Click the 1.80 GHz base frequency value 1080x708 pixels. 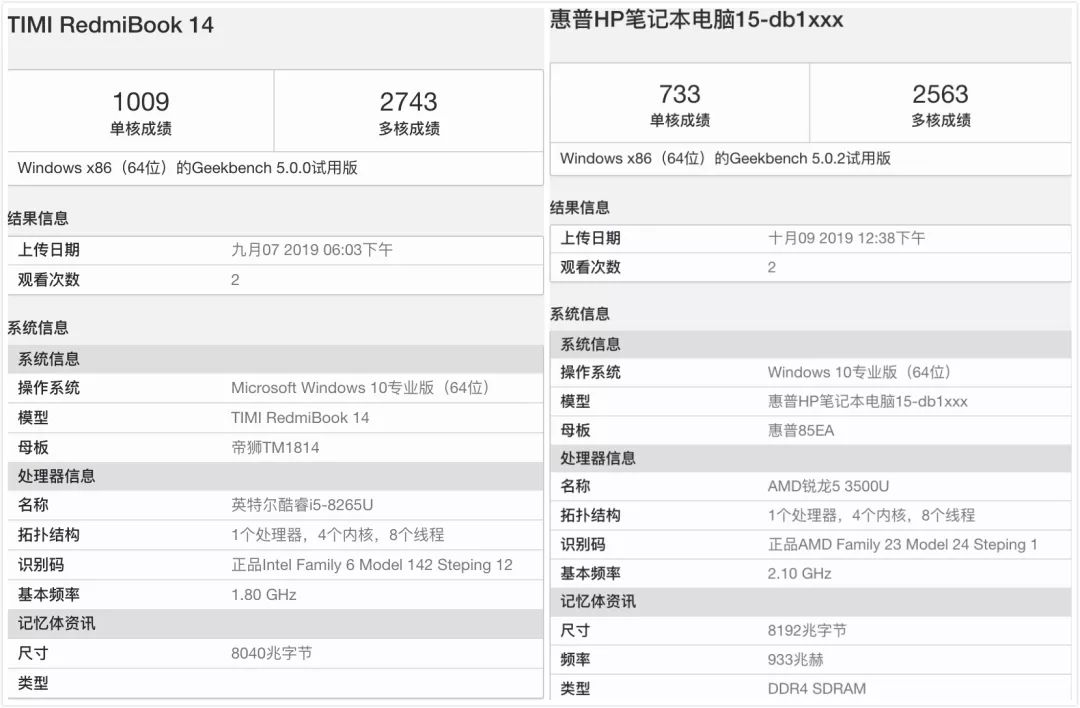click(264, 594)
